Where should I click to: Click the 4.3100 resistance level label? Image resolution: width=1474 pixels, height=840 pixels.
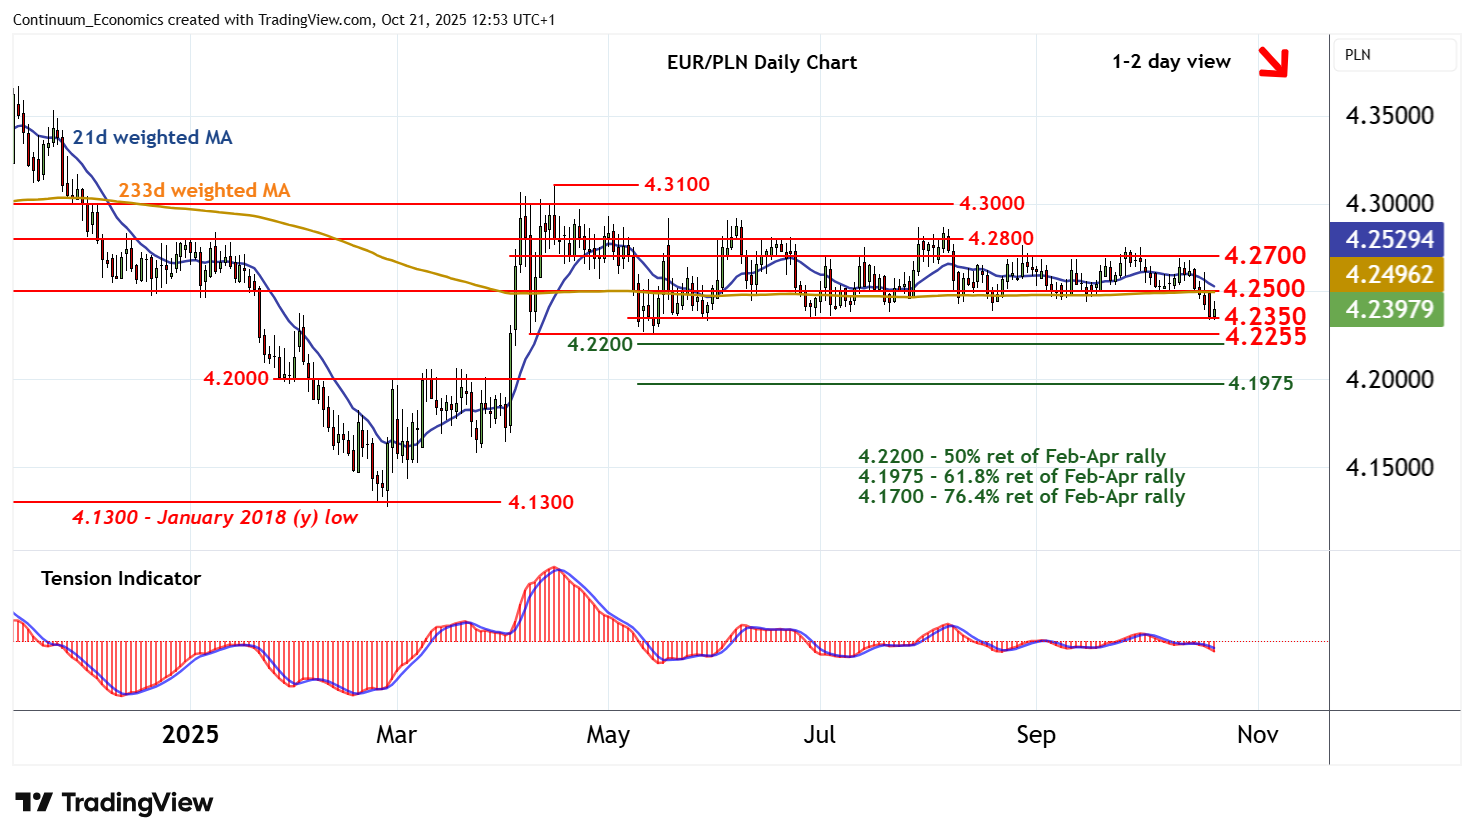tap(676, 185)
